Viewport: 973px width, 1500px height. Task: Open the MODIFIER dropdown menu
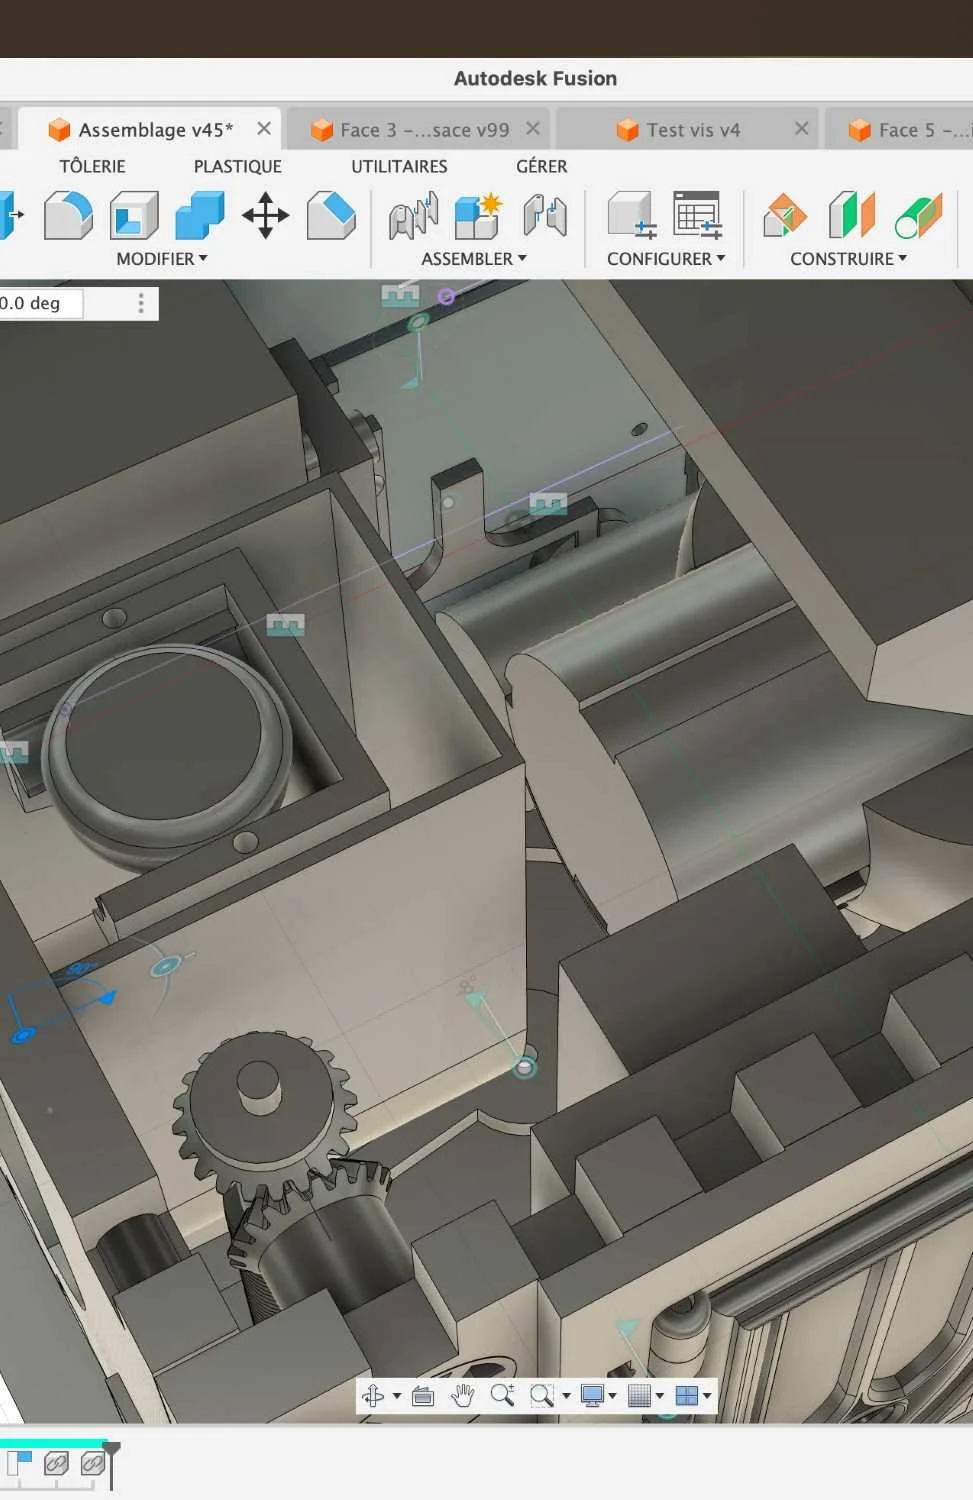point(162,259)
